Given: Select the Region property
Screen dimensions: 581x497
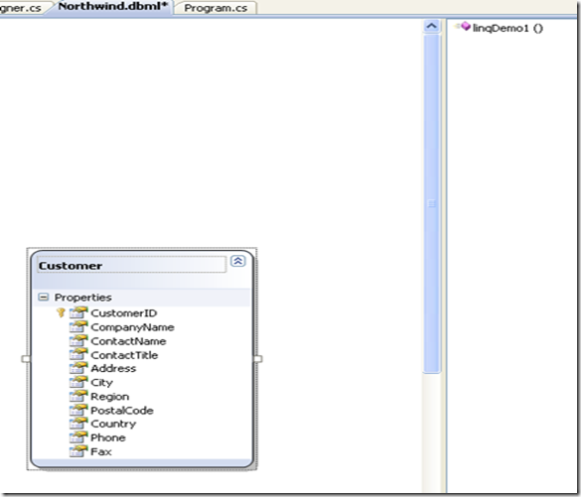Looking at the screenshot, I should pos(110,397).
